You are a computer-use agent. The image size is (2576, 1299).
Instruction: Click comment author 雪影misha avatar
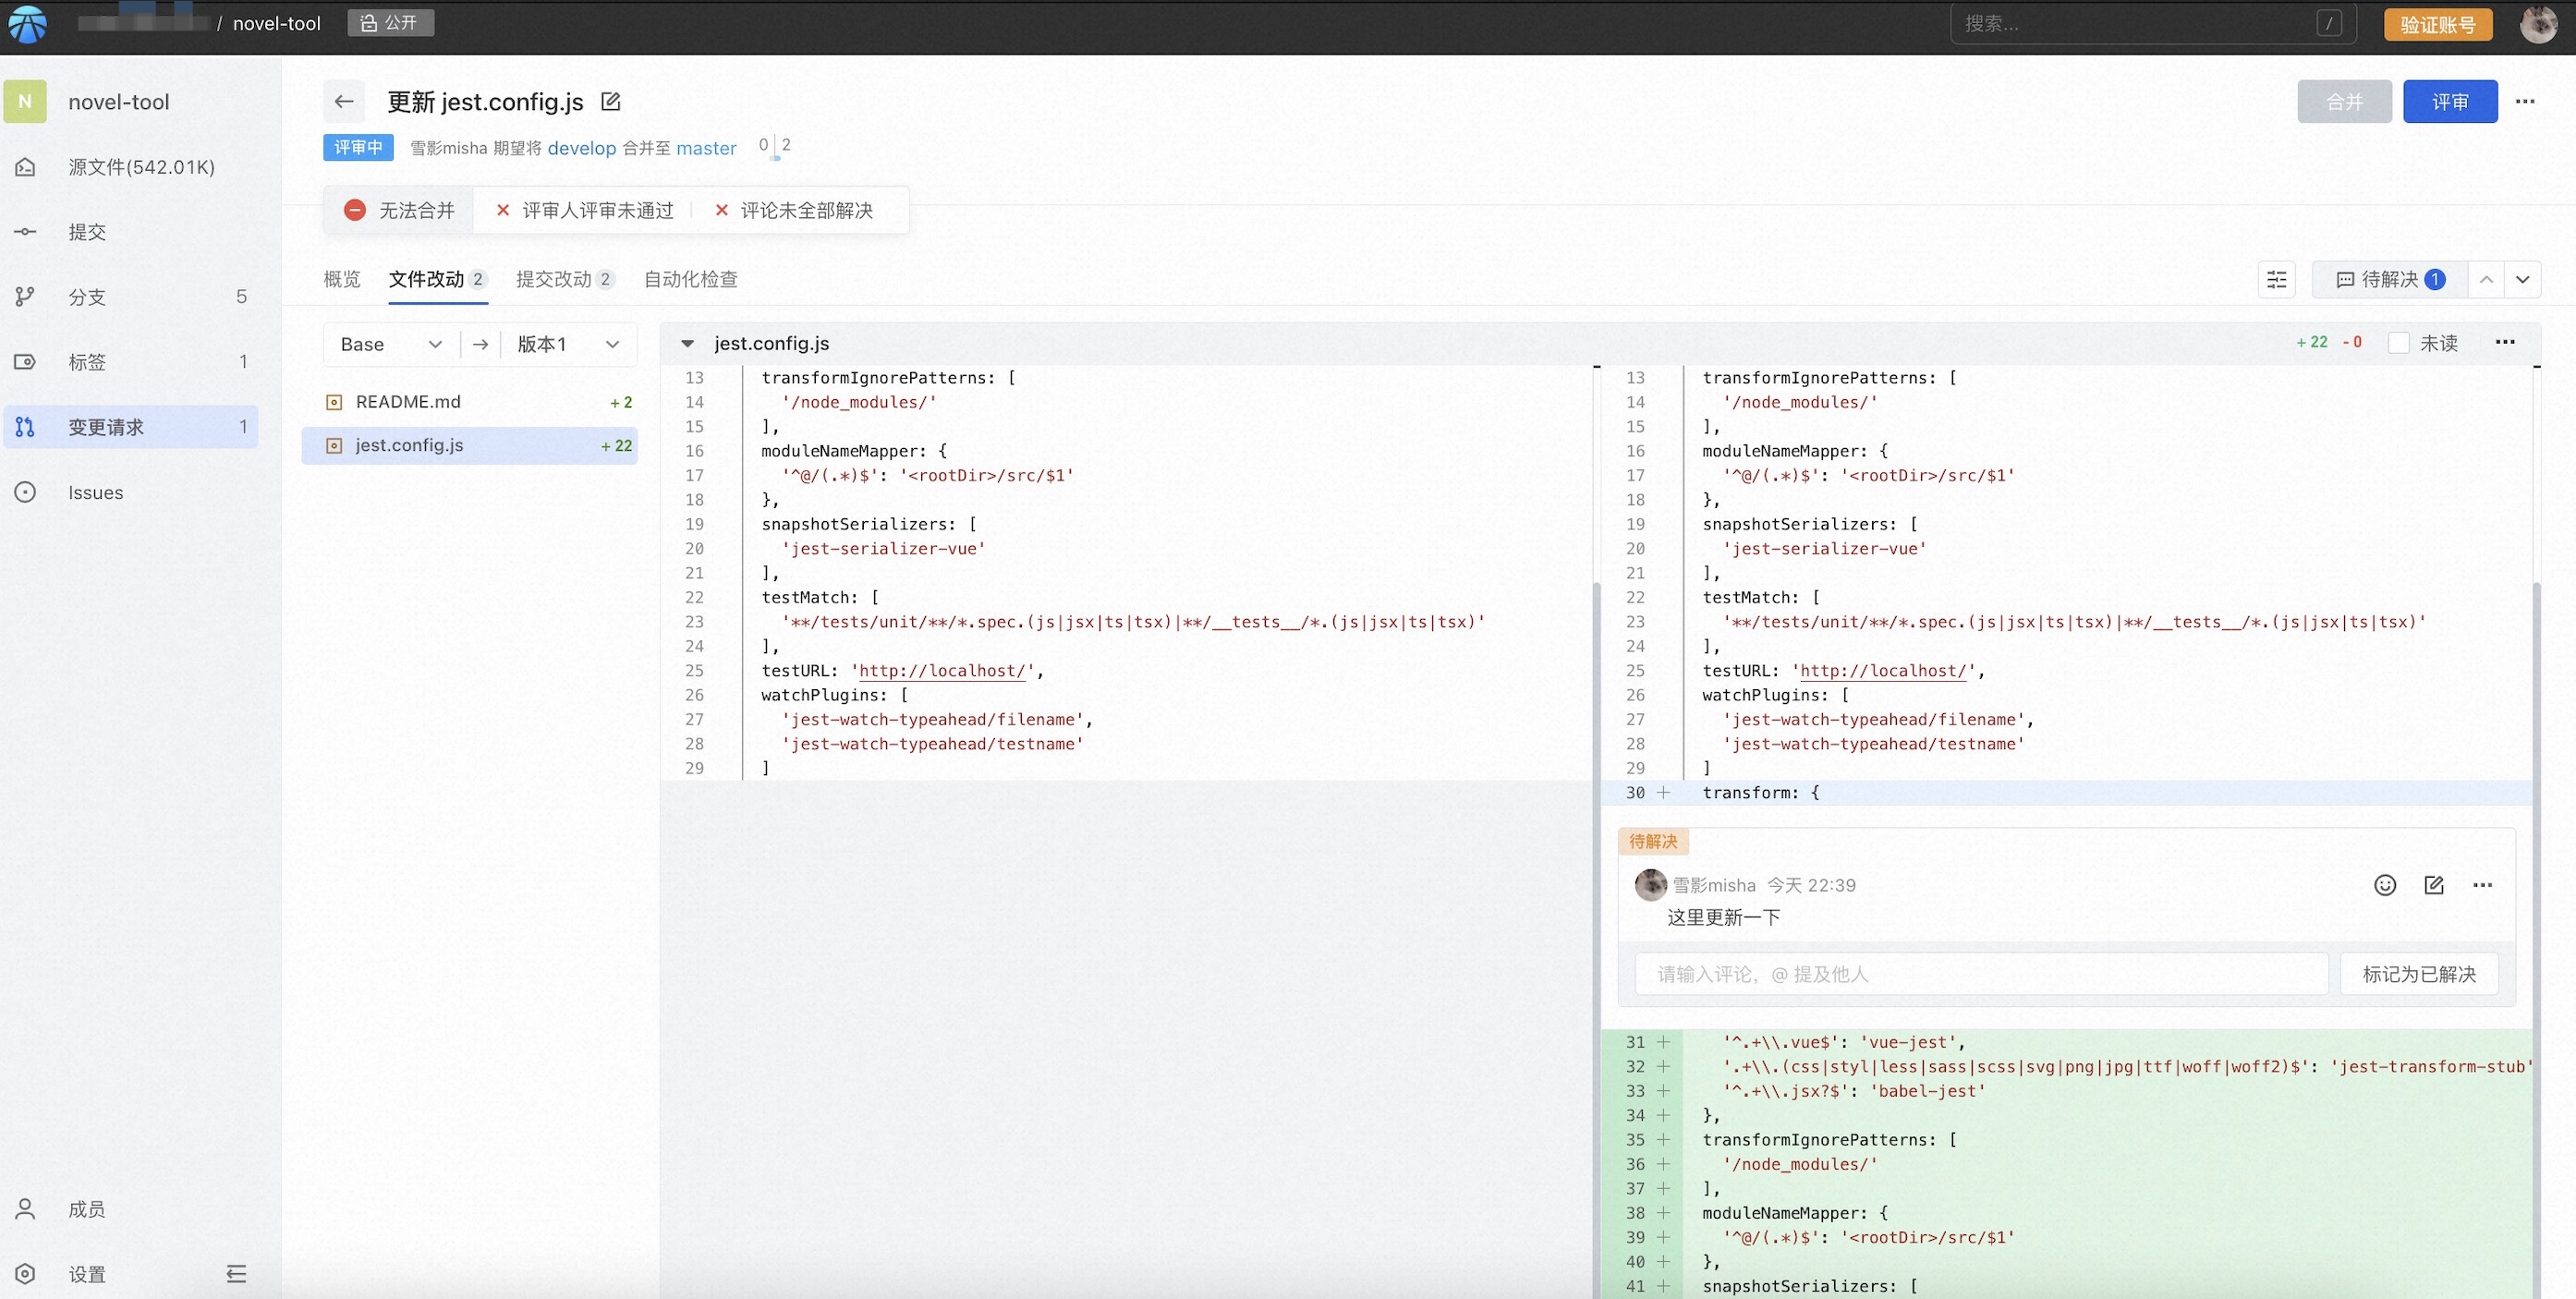[x=1650, y=885]
